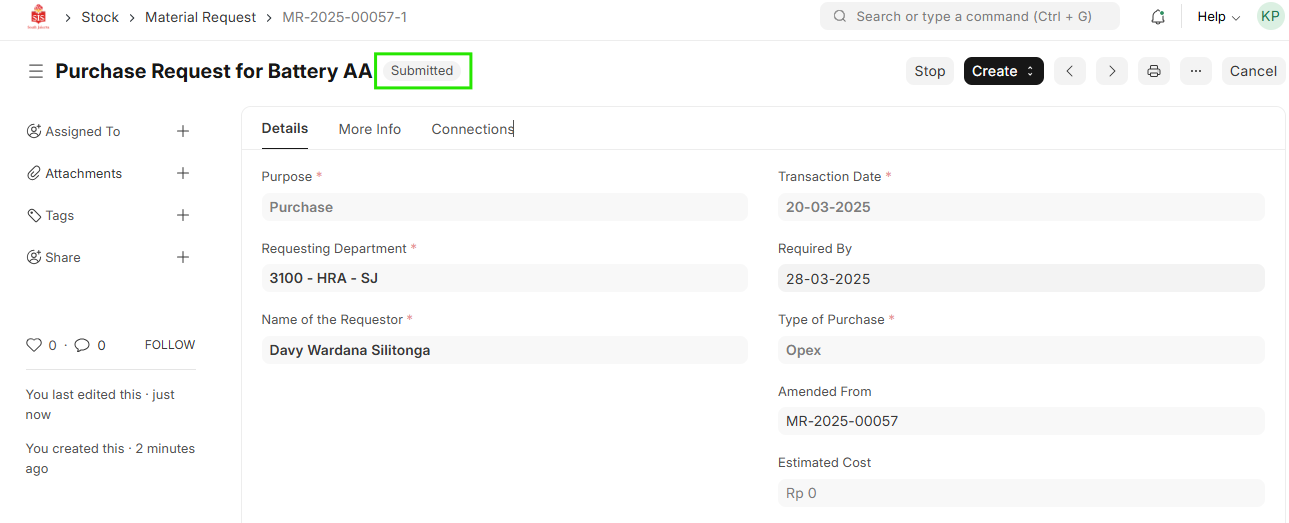Switch to the More Info tab
This screenshot has height=523, width=1289.
click(x=370, y=129)
